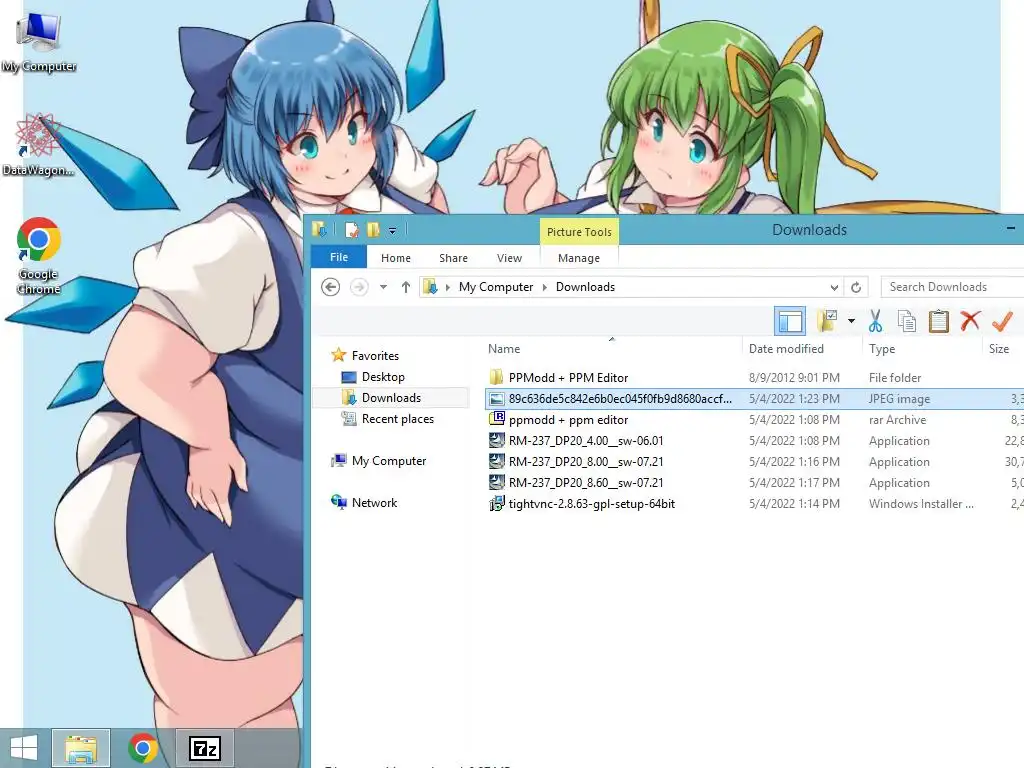This screenshot has width=1024, height=768.
Task: Select RM-237_DP20_4.00__sw-06.01 application
Action: (586, 441)
